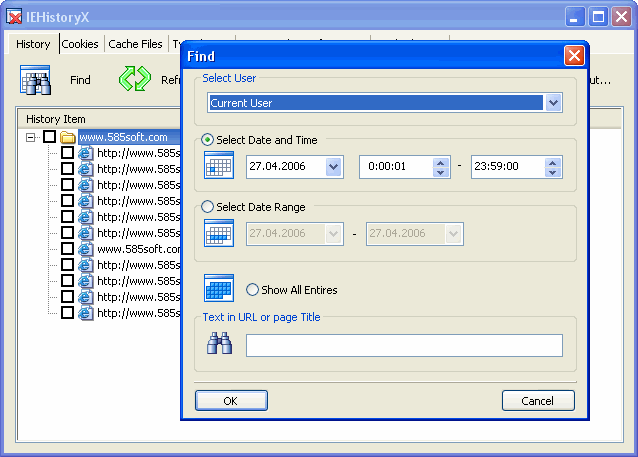The image size is (638, 457).
Task: Click the folder icon beside www.585soft.com
Action: (x=68, y=137)
